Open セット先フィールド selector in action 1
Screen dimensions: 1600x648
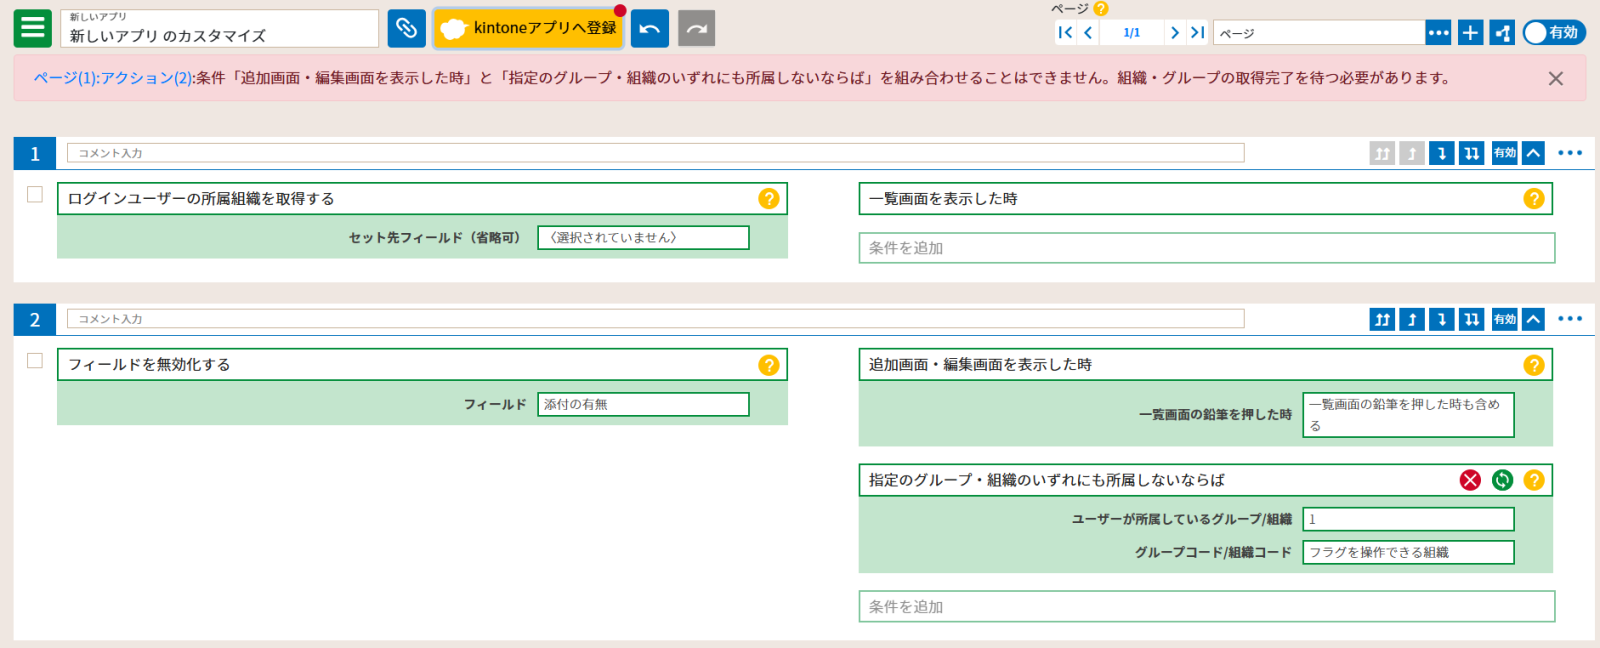tap(643, 238)
